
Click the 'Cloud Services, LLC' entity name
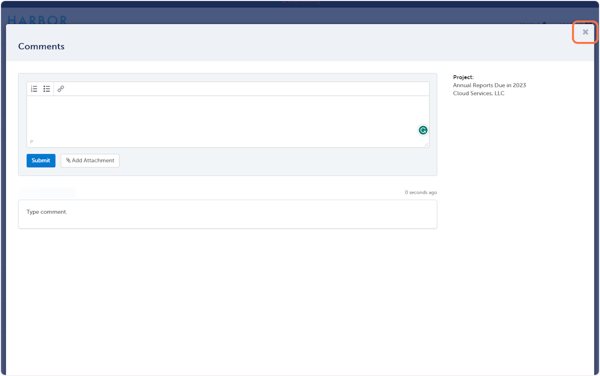pos(479,93)
